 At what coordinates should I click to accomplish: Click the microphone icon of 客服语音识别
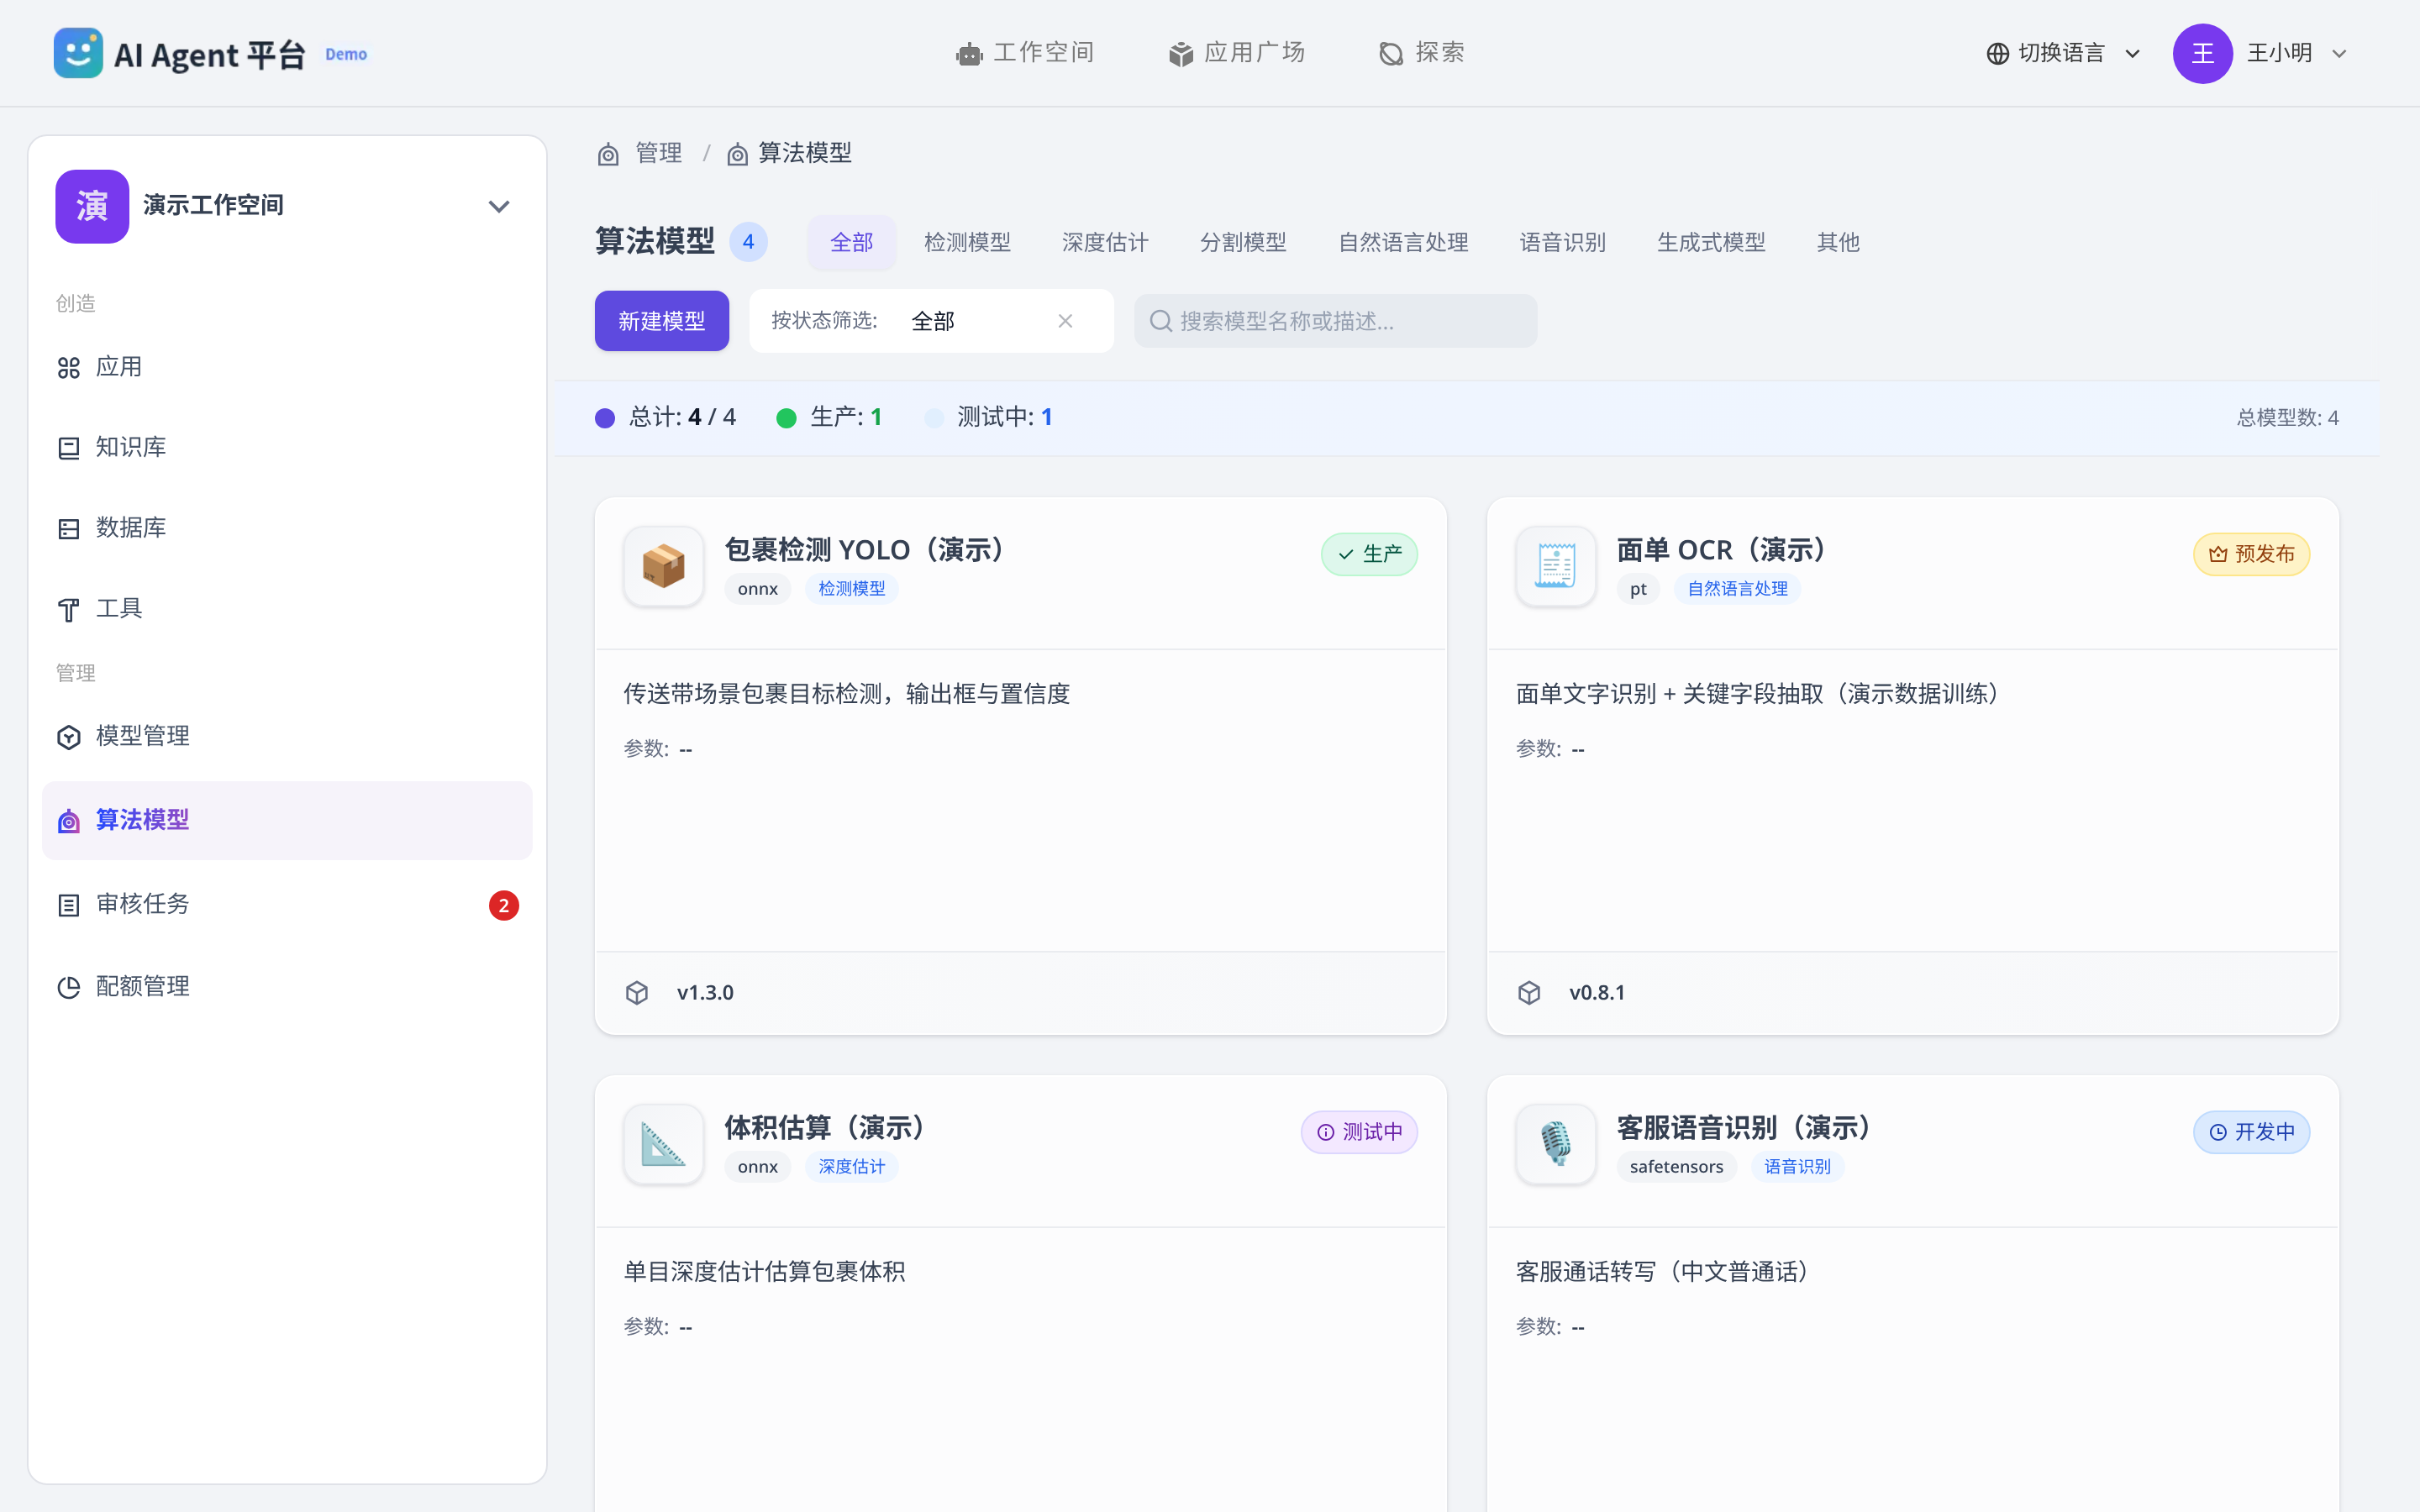[x=1555, y=1144]
